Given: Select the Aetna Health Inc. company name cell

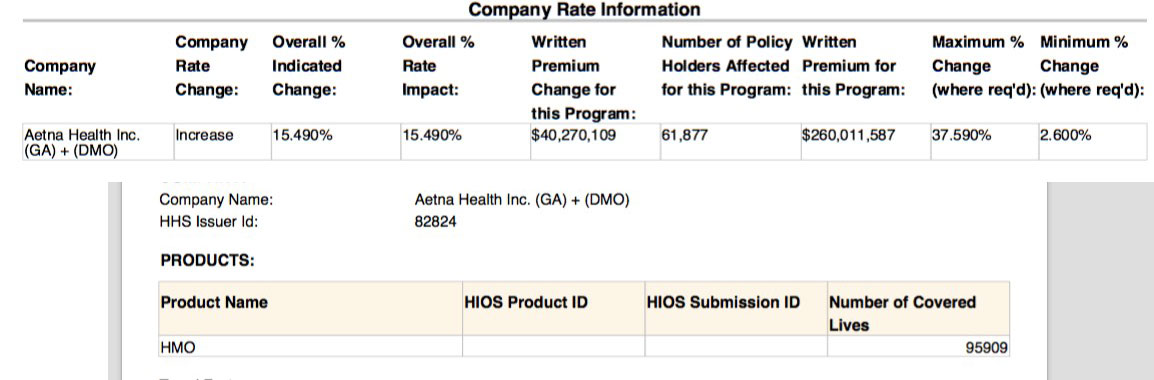Looking at the screenshot, I should click(97, 142).
